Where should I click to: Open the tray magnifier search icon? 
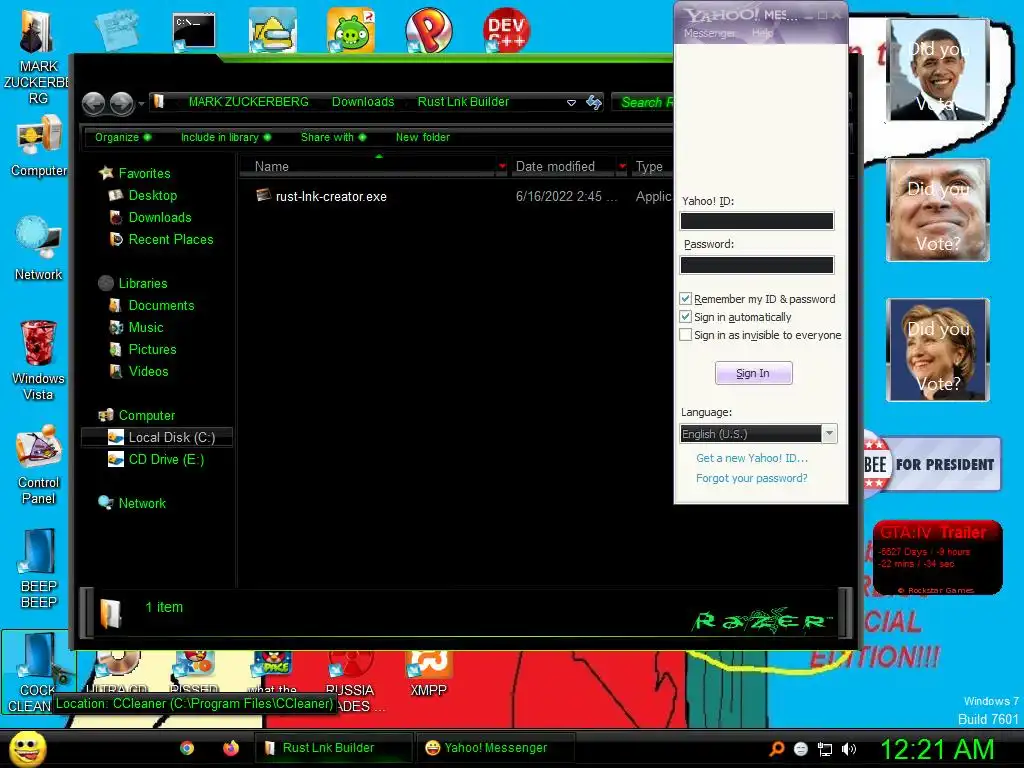pyautogui.click(x=777, y=749)
